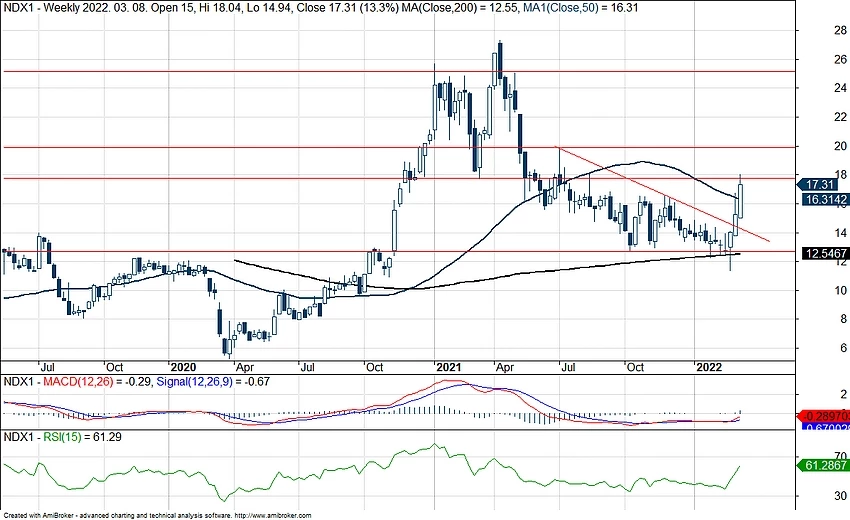Click the 22 price axis label
This screenshot has width=850, height=520.
pyautogui.click(x=840, y=117)
